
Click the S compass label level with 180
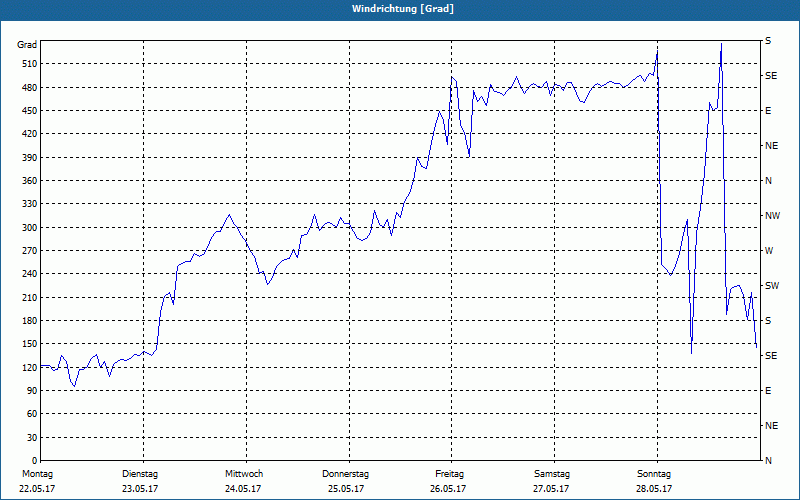tap(768, 321)
